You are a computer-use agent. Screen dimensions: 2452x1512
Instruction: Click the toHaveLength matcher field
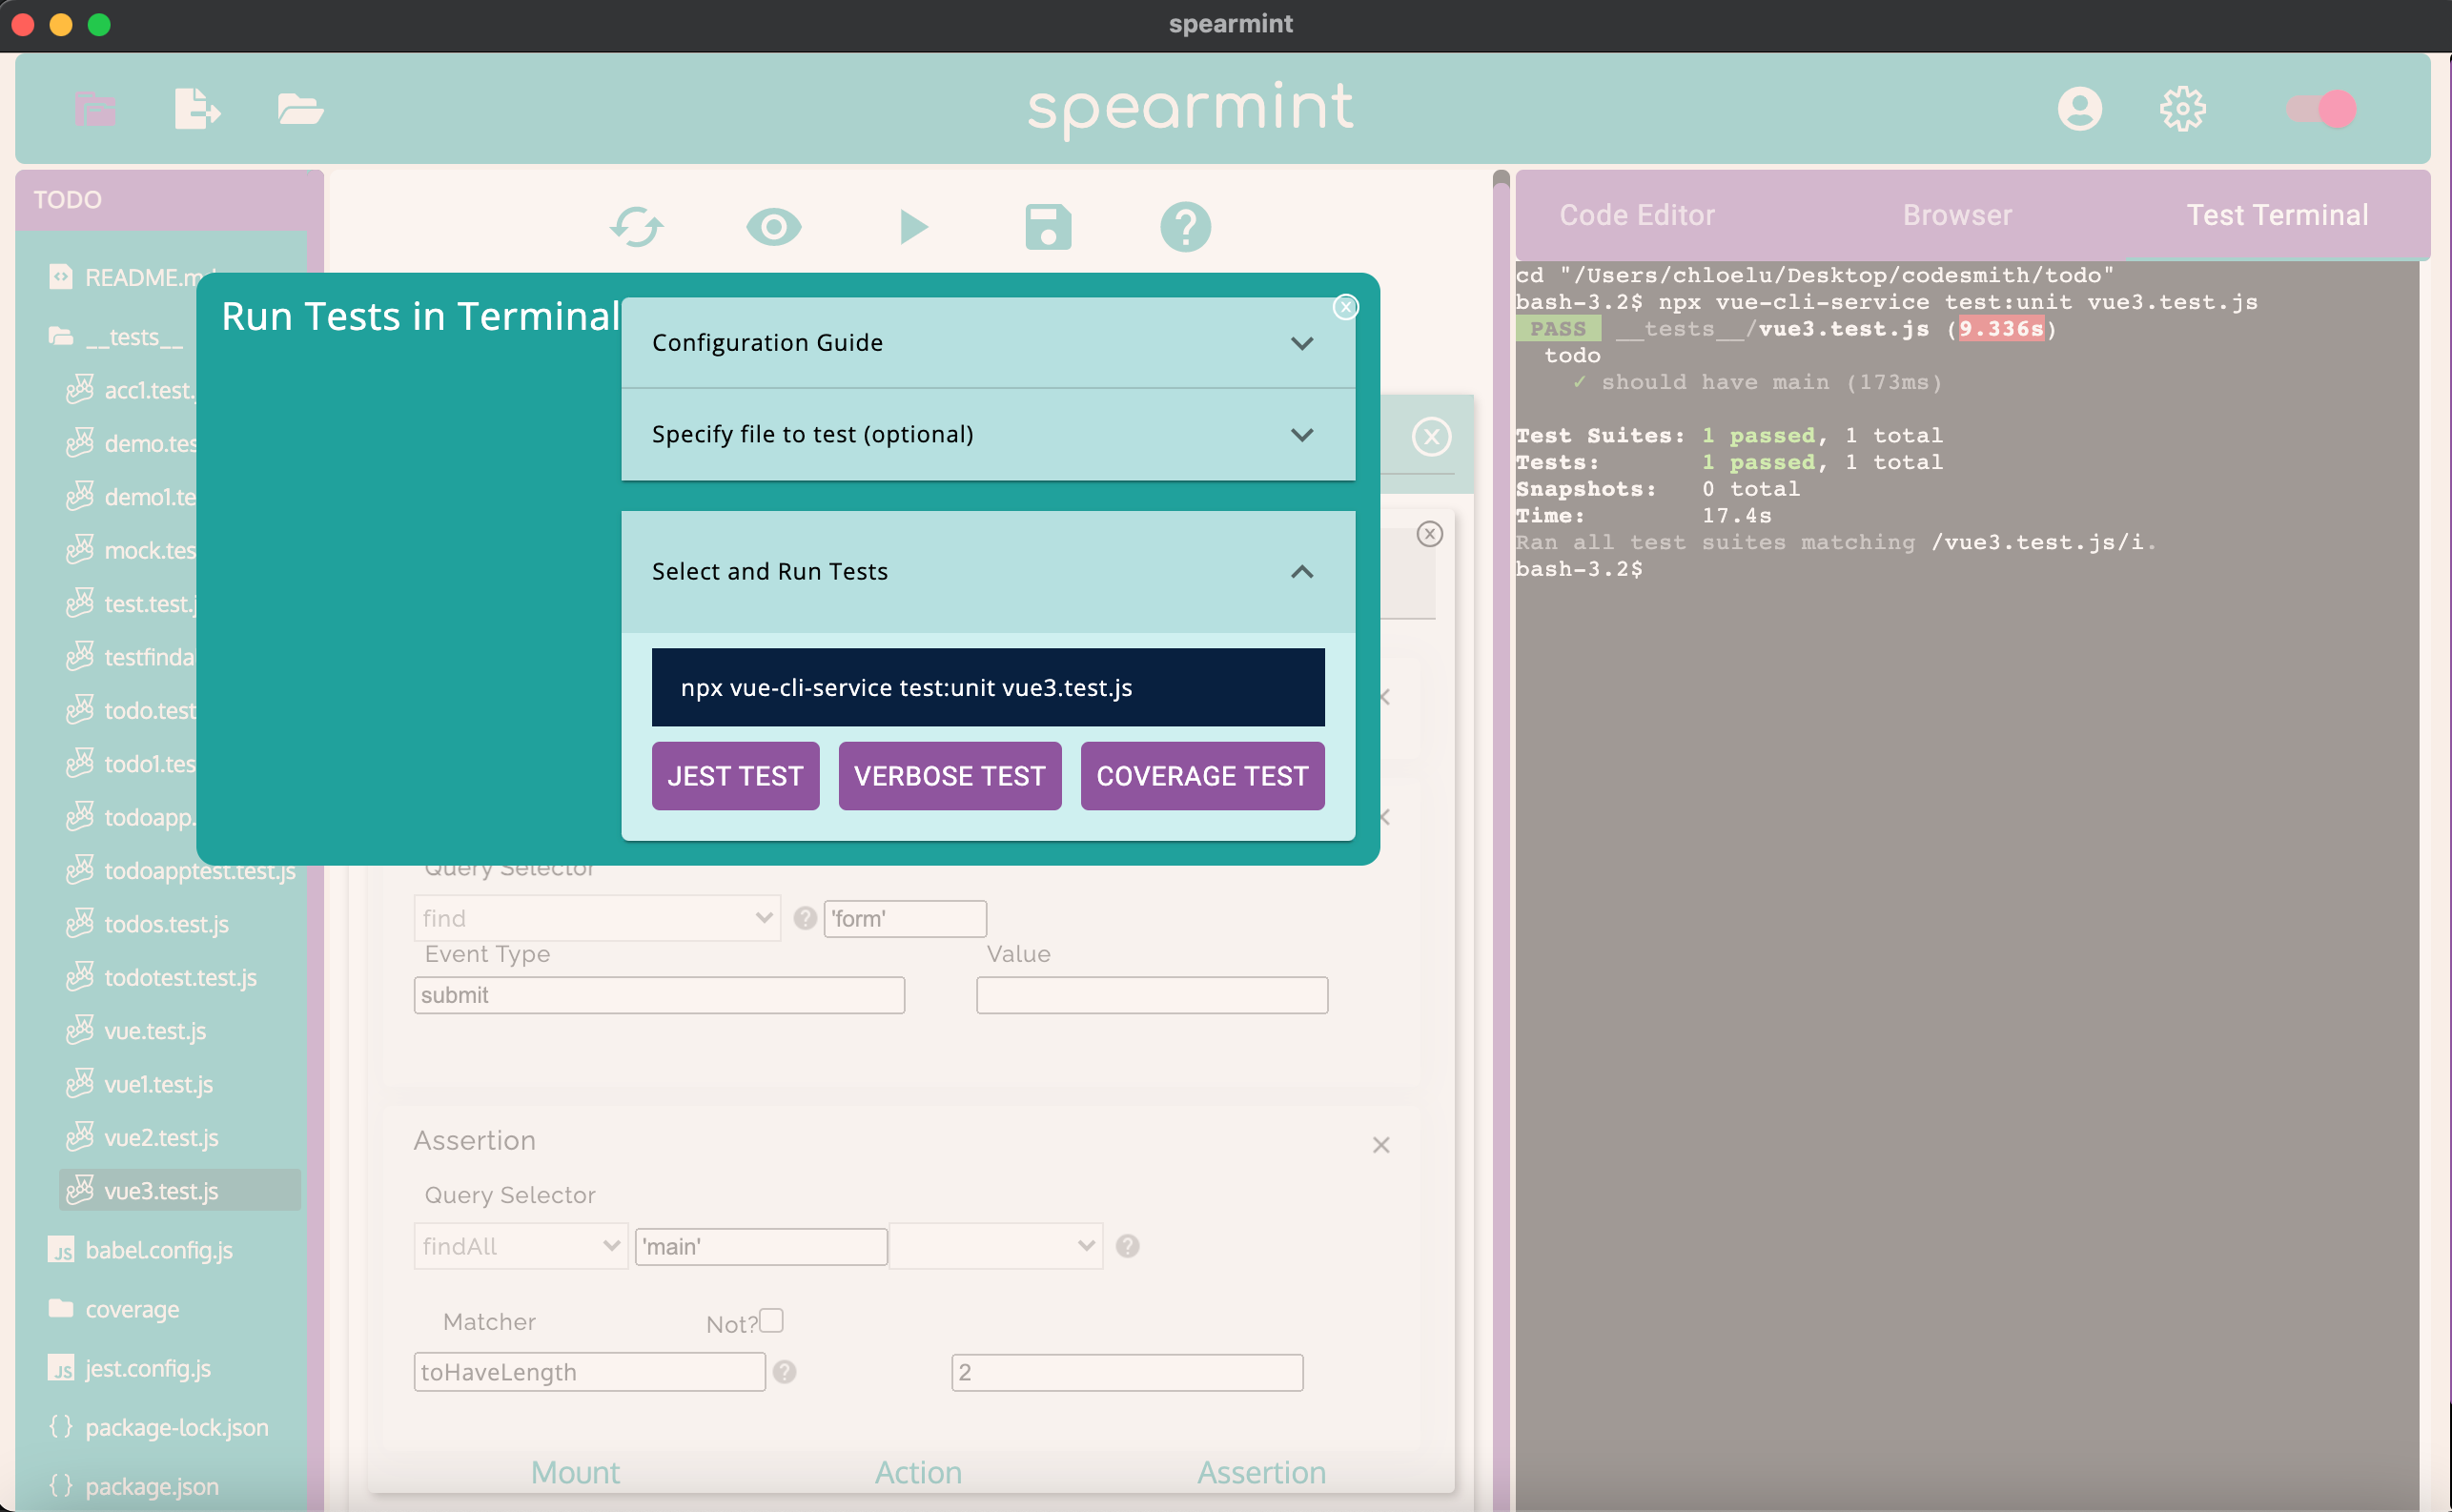pyautogui.click(x=590, y=1372)
